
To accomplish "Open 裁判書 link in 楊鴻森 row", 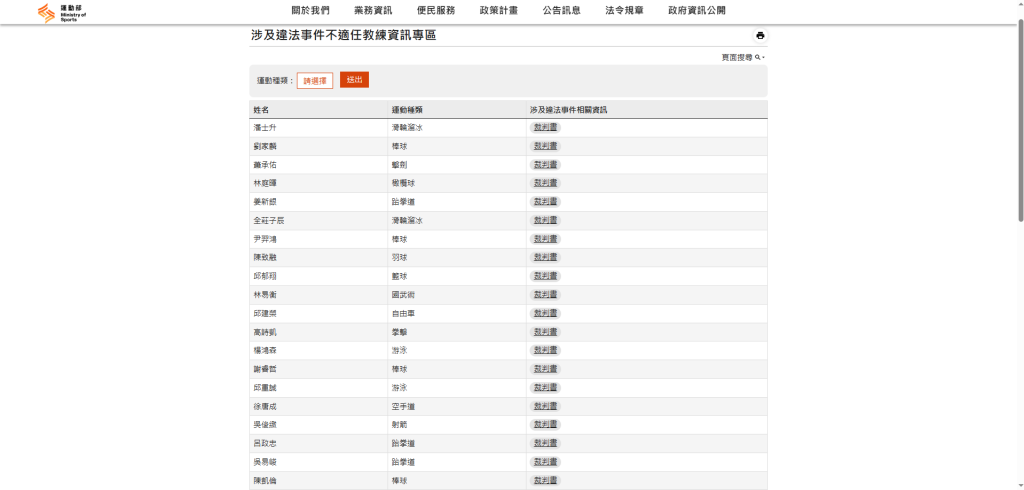I will click(x=545, y=350).
